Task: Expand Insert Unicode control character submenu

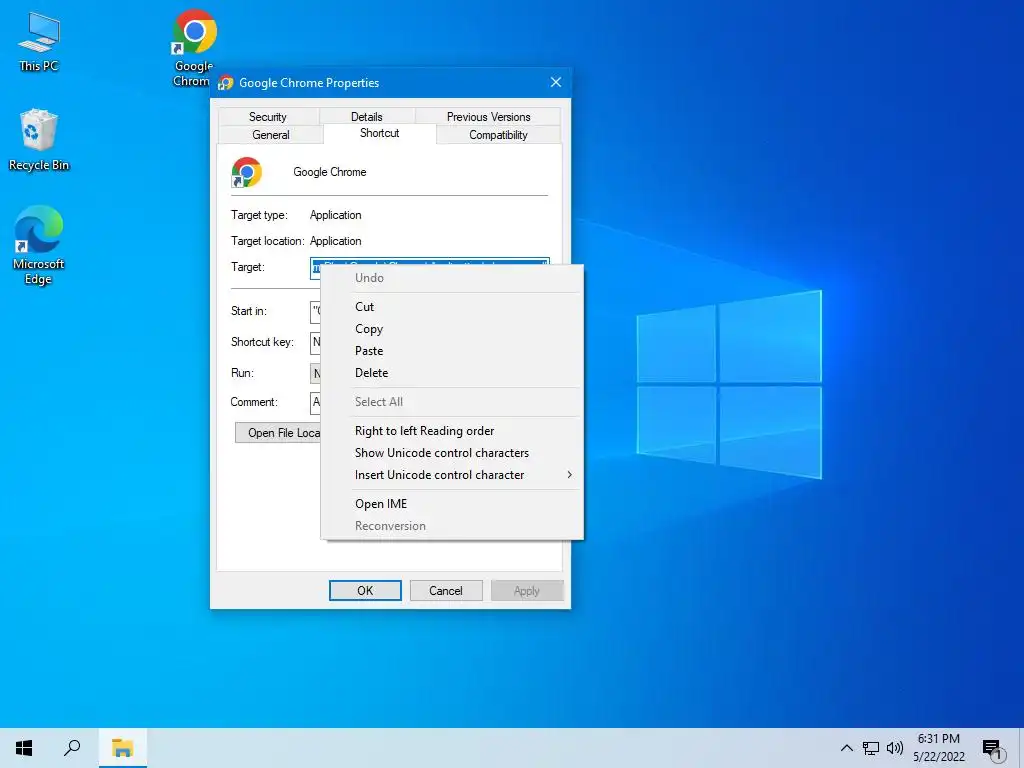Action: coord(452,475)
